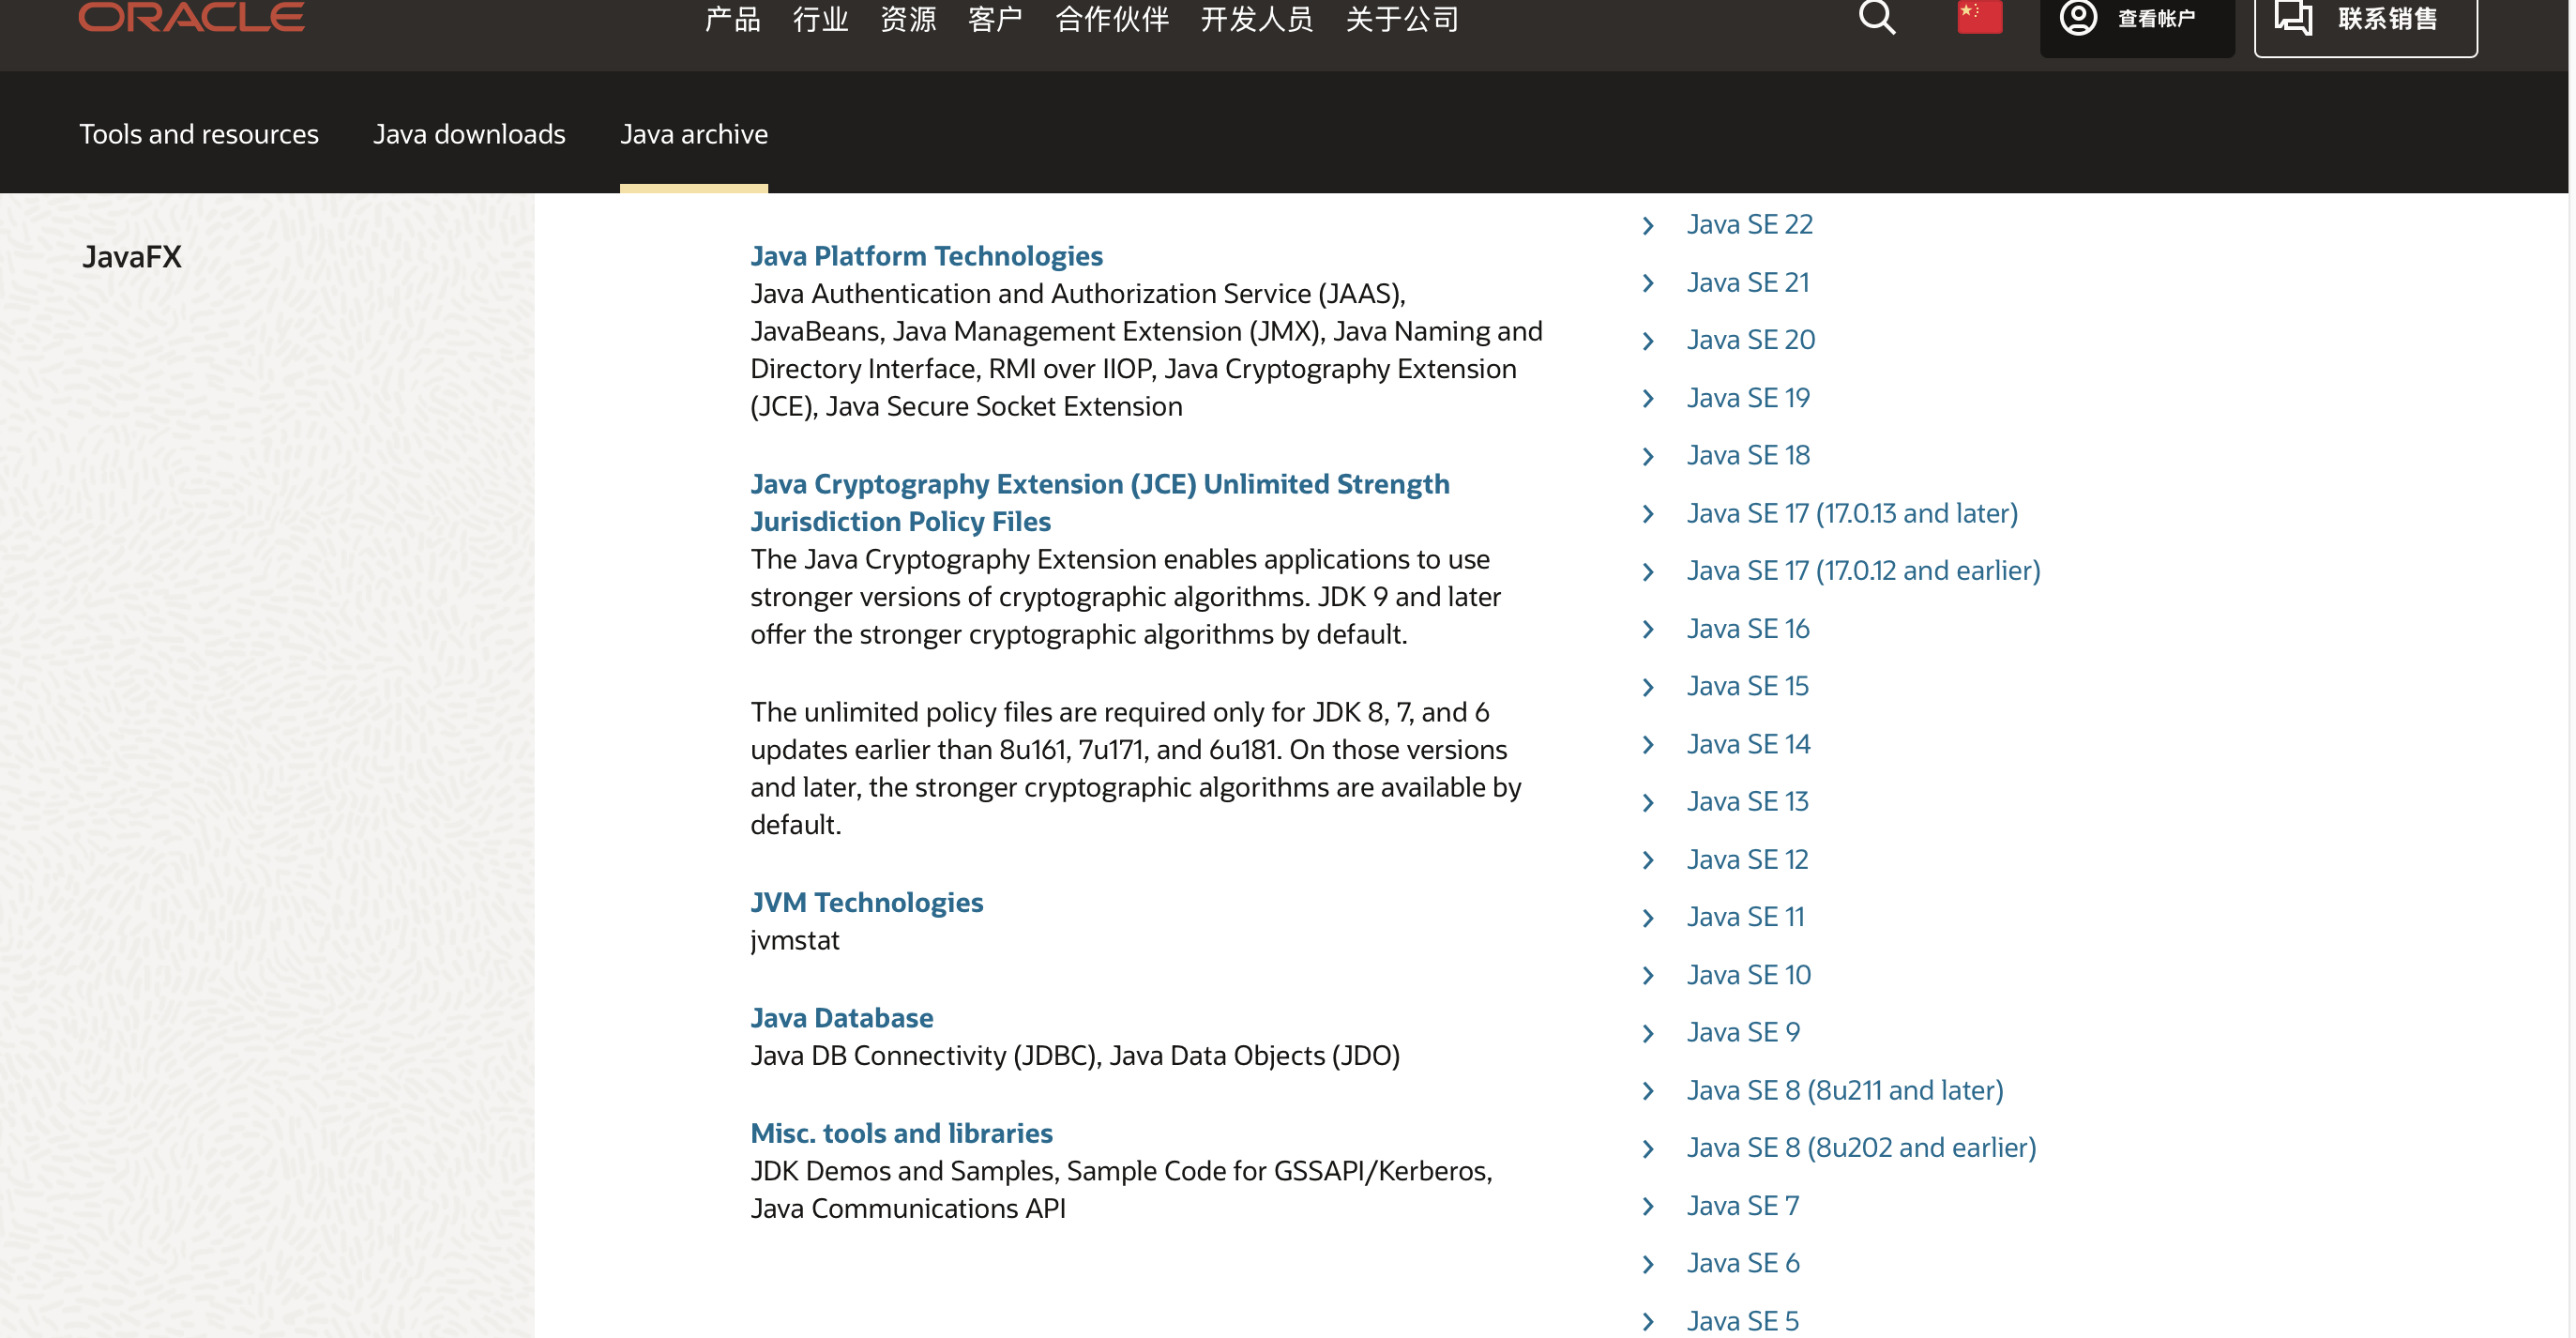Open Java SE 16 archive link
Image resolution: width=2576 pixels, height=1338 pixels.
(1748, 628)
